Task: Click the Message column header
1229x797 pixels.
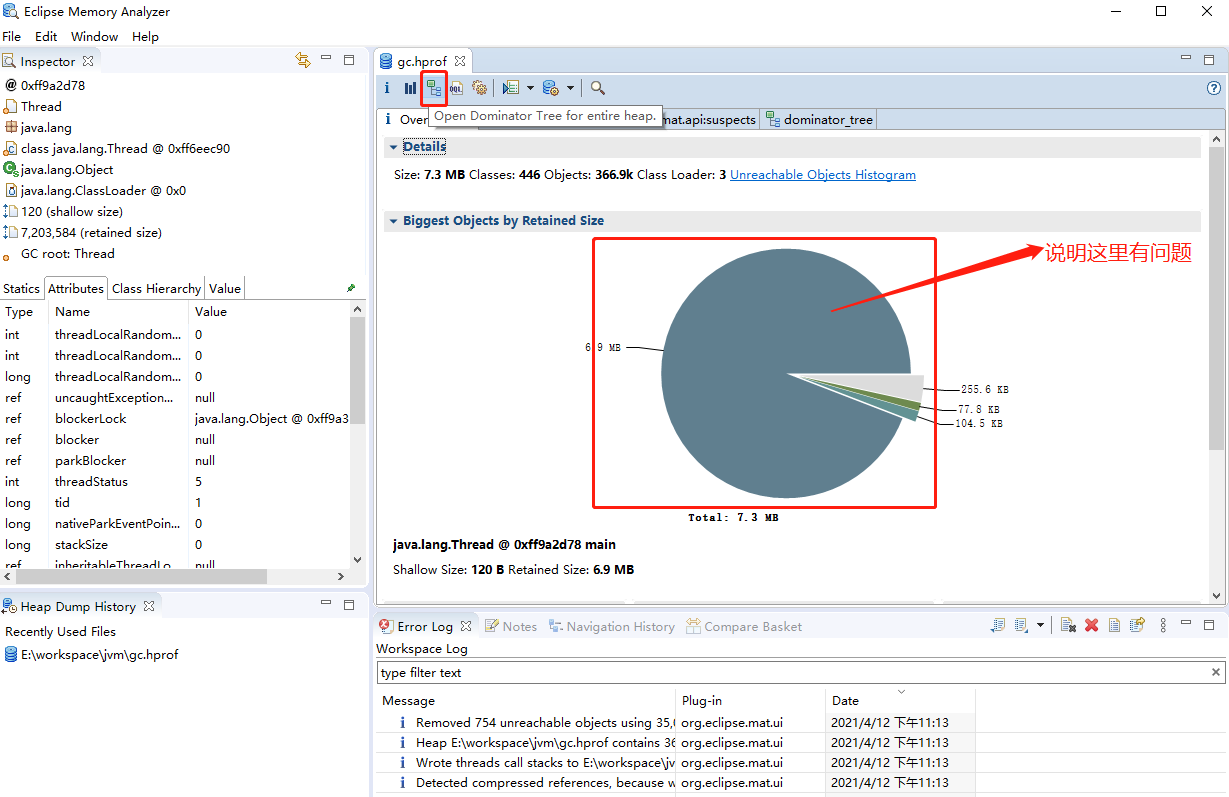Action: (526, 700)
